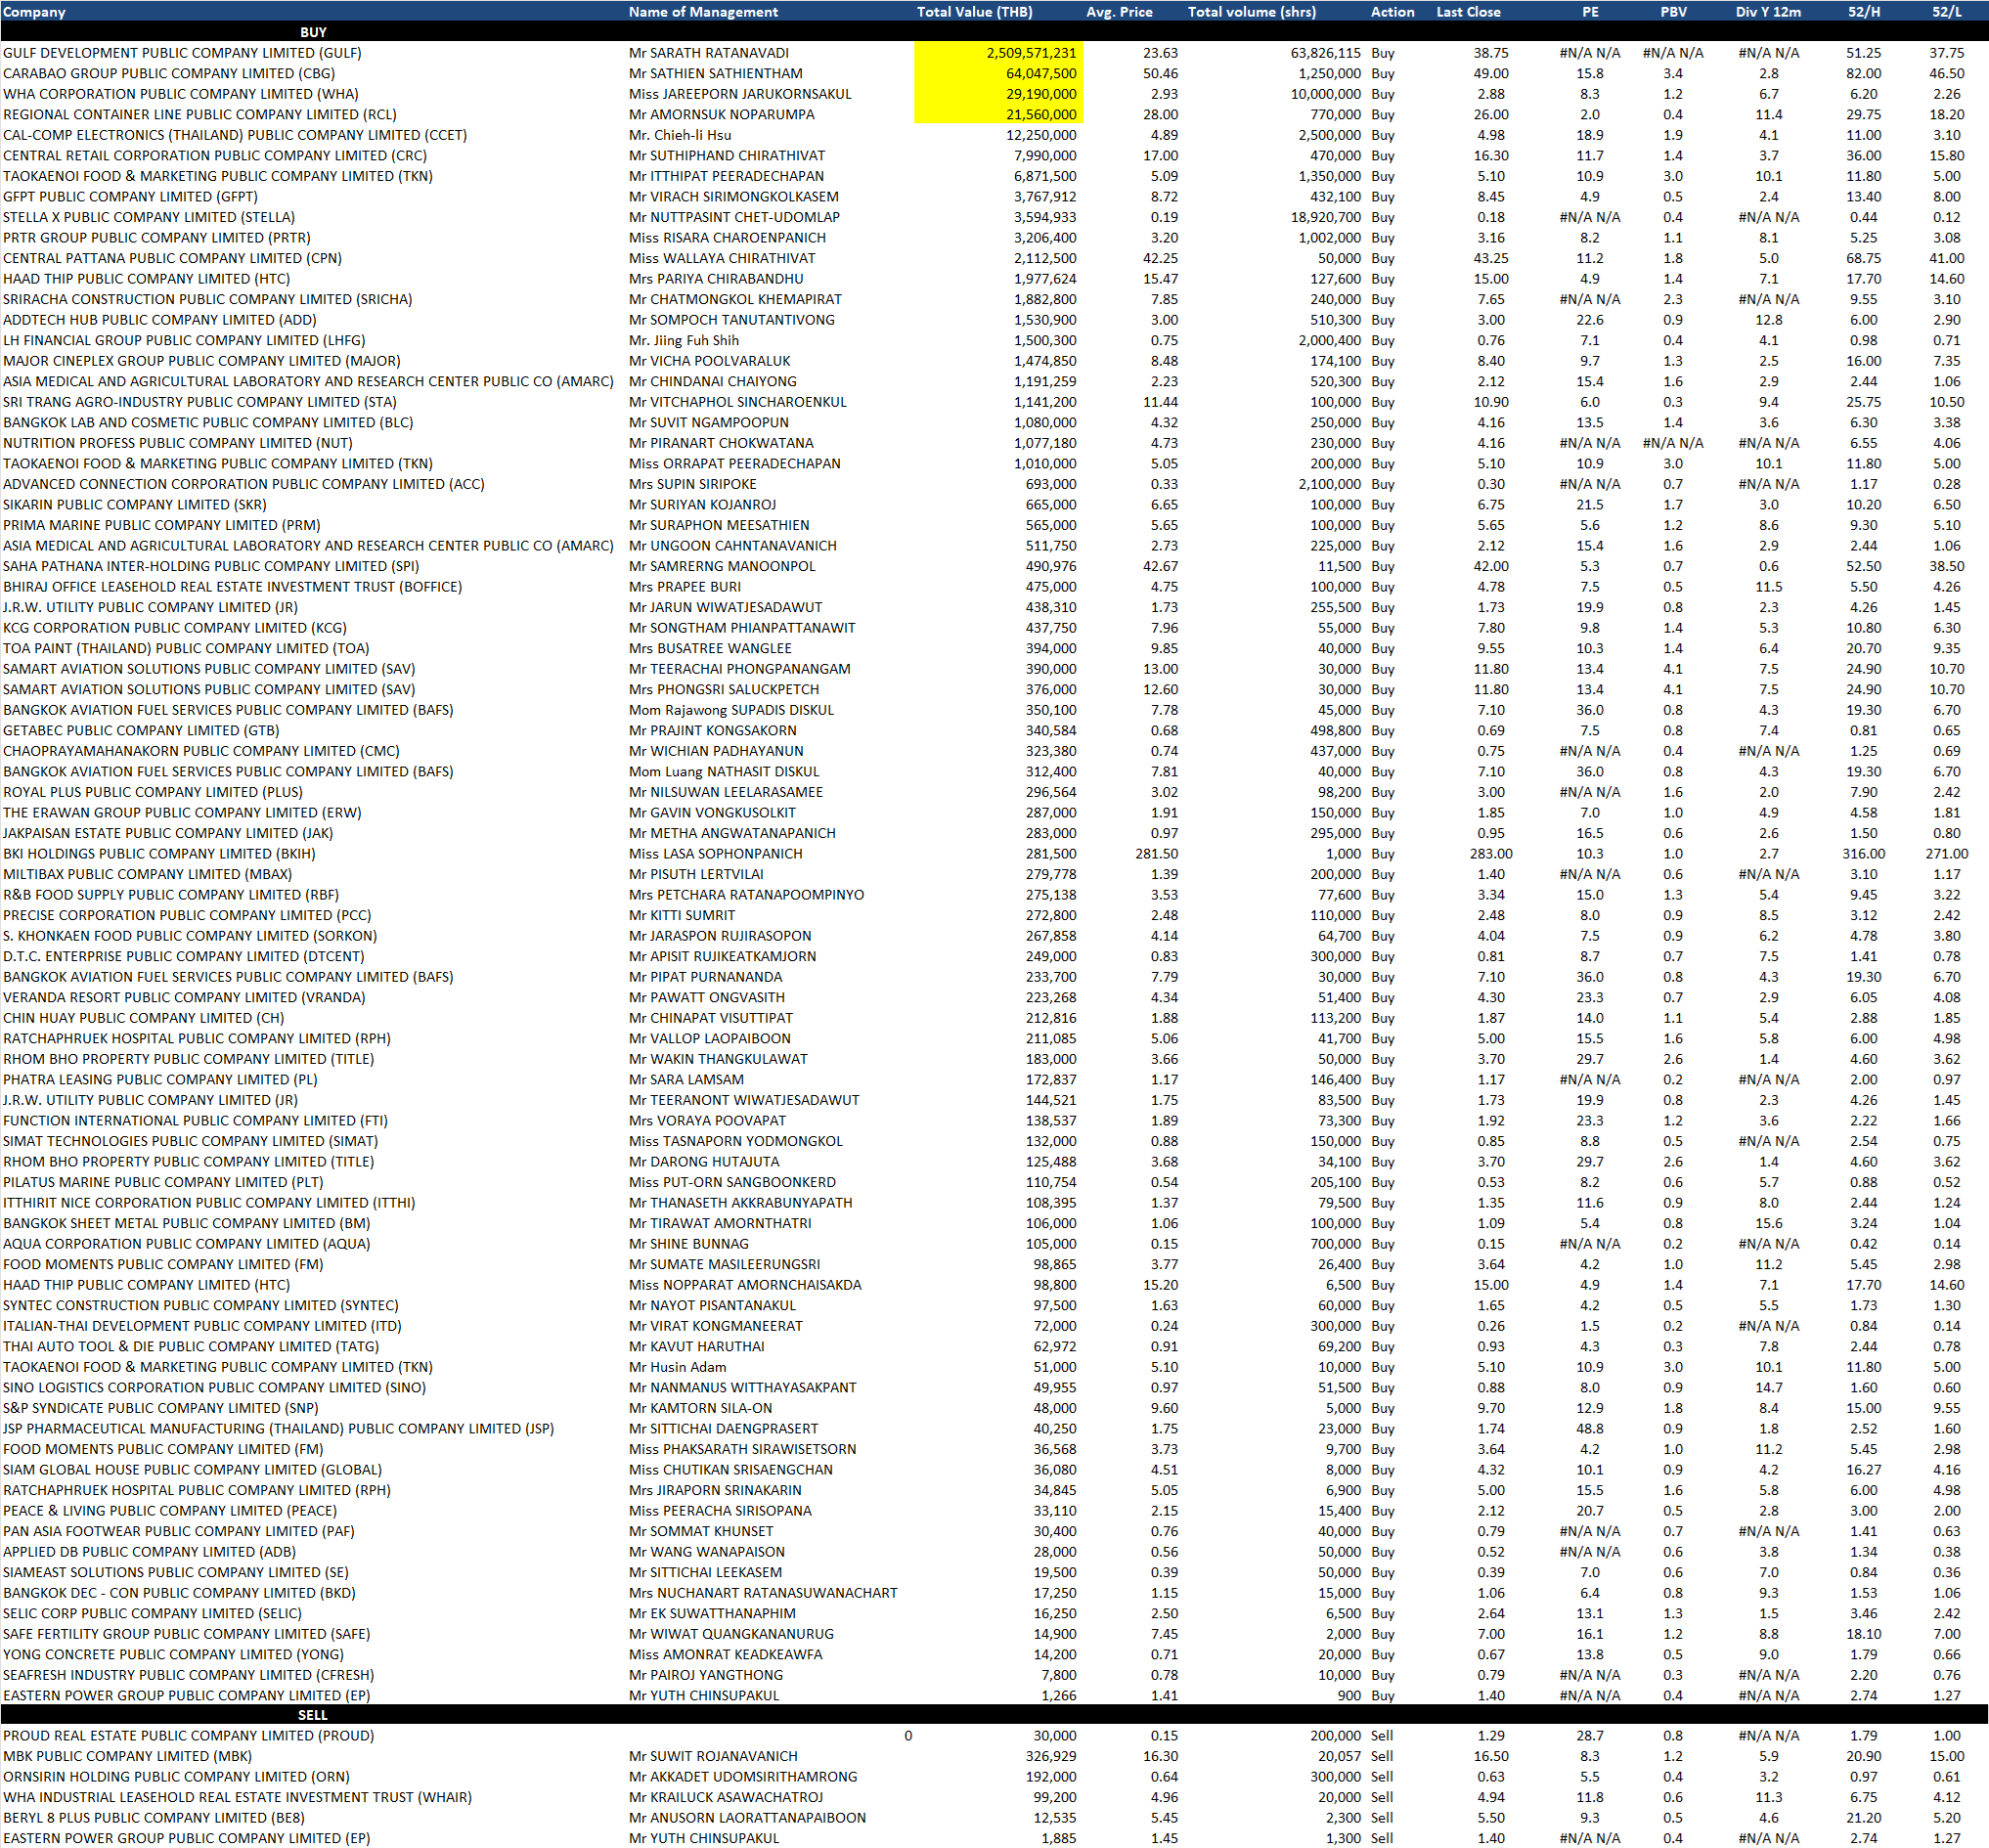Click the PE column header
The image size is (1989, 1848).
(1590, 12)
